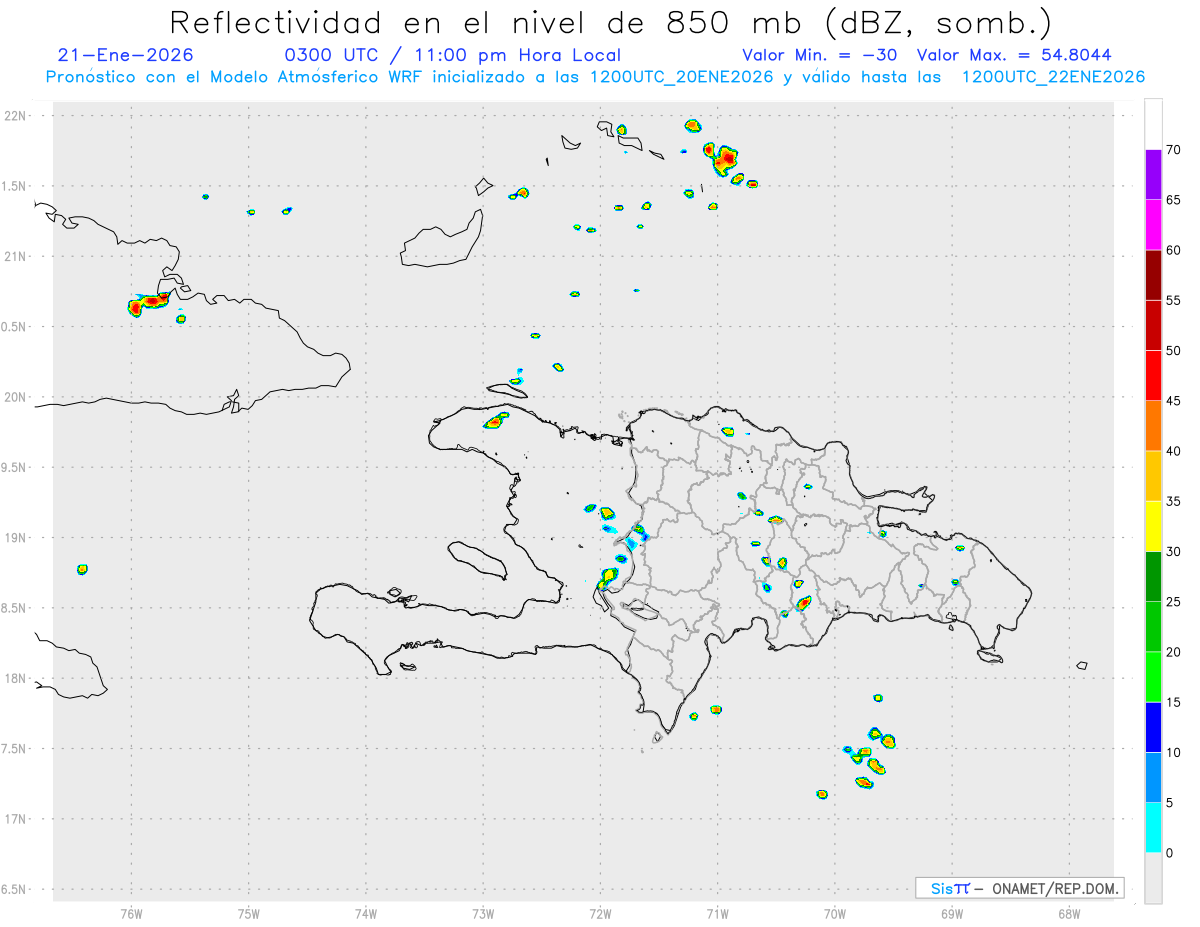
Task: Click the storm cell on Haiti's northwest peninsula near 73W
Action: (x=496, y=420)
